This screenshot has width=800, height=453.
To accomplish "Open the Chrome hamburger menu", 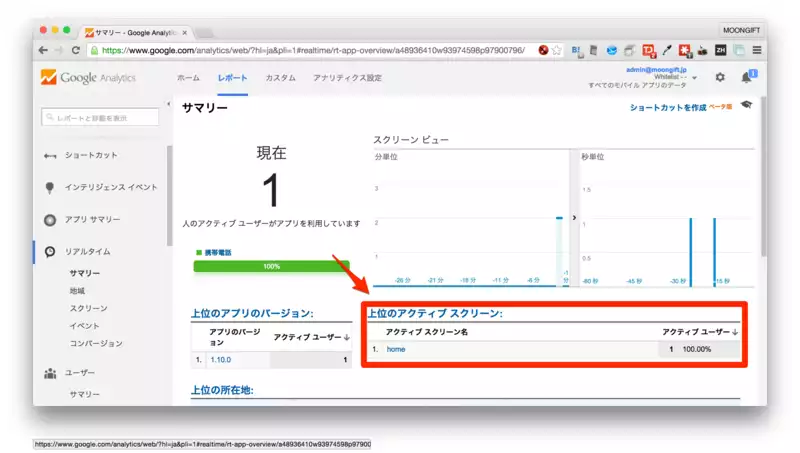I will pos(757,50).
